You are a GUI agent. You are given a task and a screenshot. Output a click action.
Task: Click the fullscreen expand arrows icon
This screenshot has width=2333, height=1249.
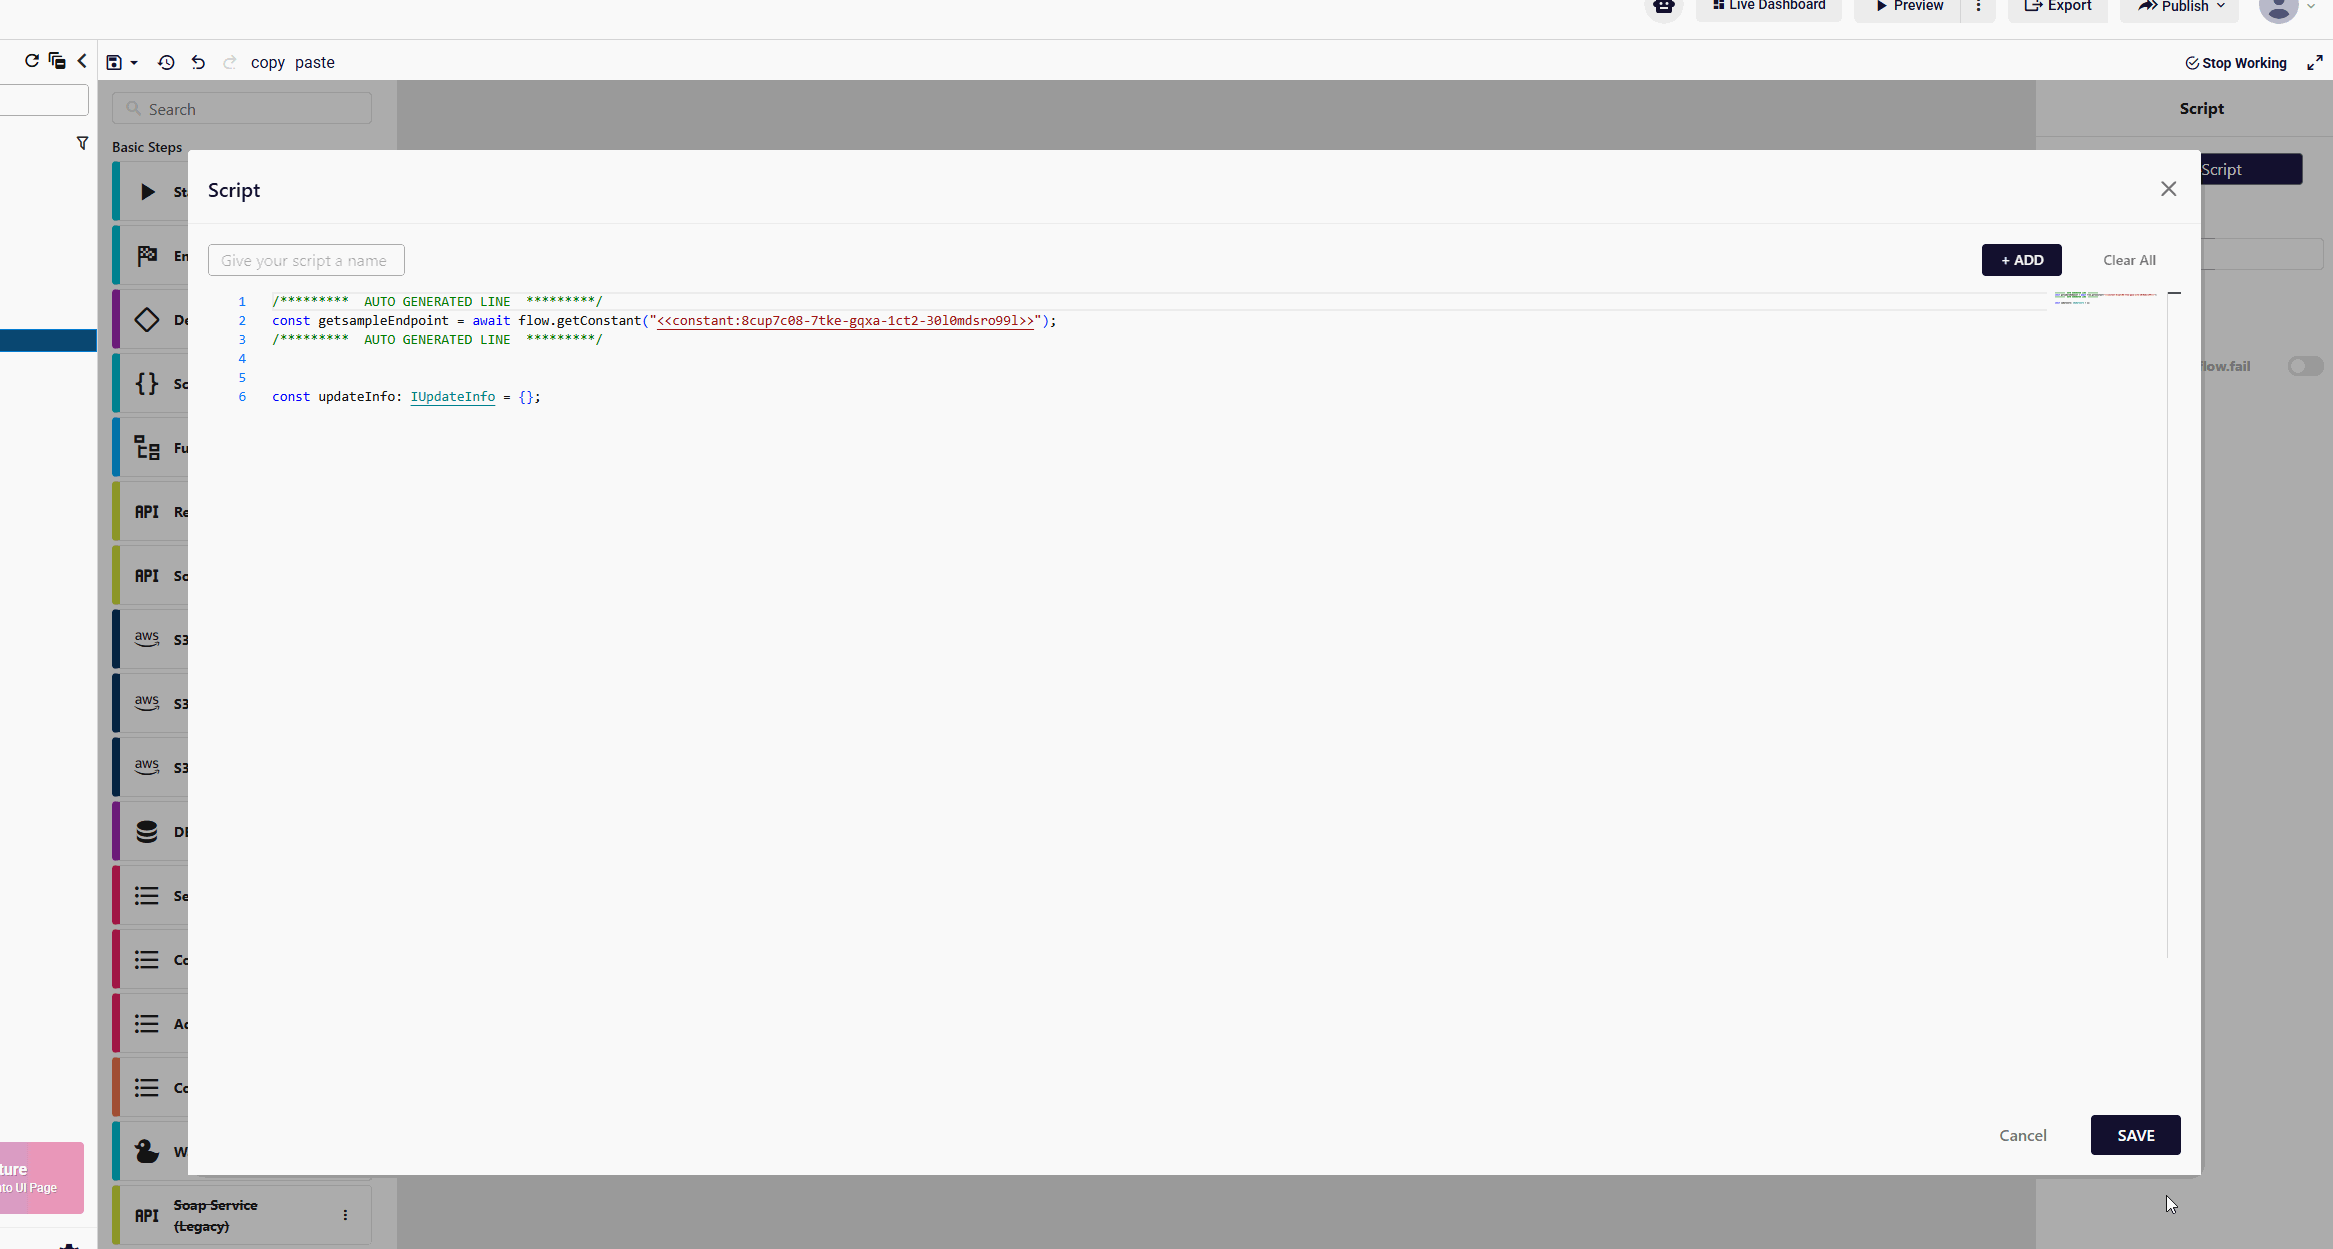coord(2314,62)
